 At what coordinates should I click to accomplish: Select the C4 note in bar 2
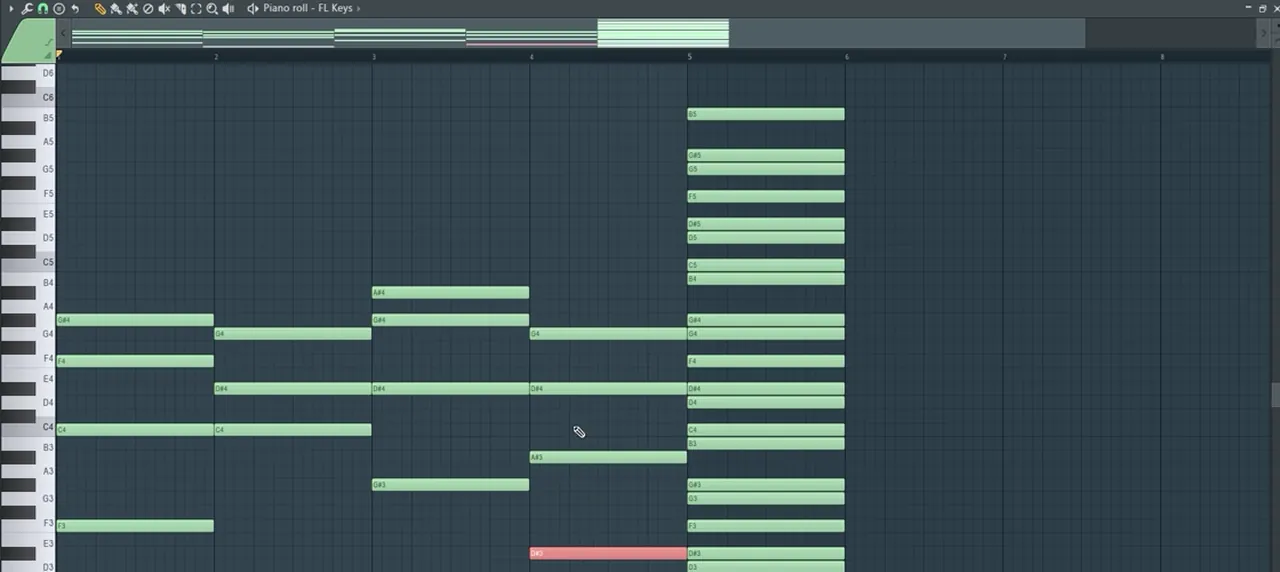click(x=293, y=430)
